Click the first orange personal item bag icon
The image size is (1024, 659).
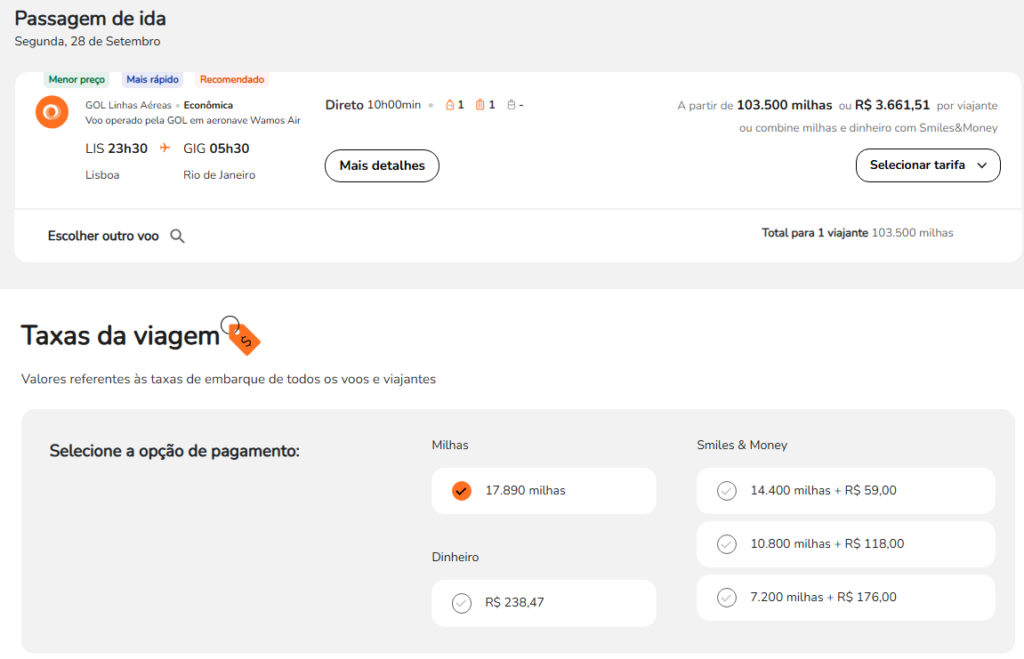[450, 105]
